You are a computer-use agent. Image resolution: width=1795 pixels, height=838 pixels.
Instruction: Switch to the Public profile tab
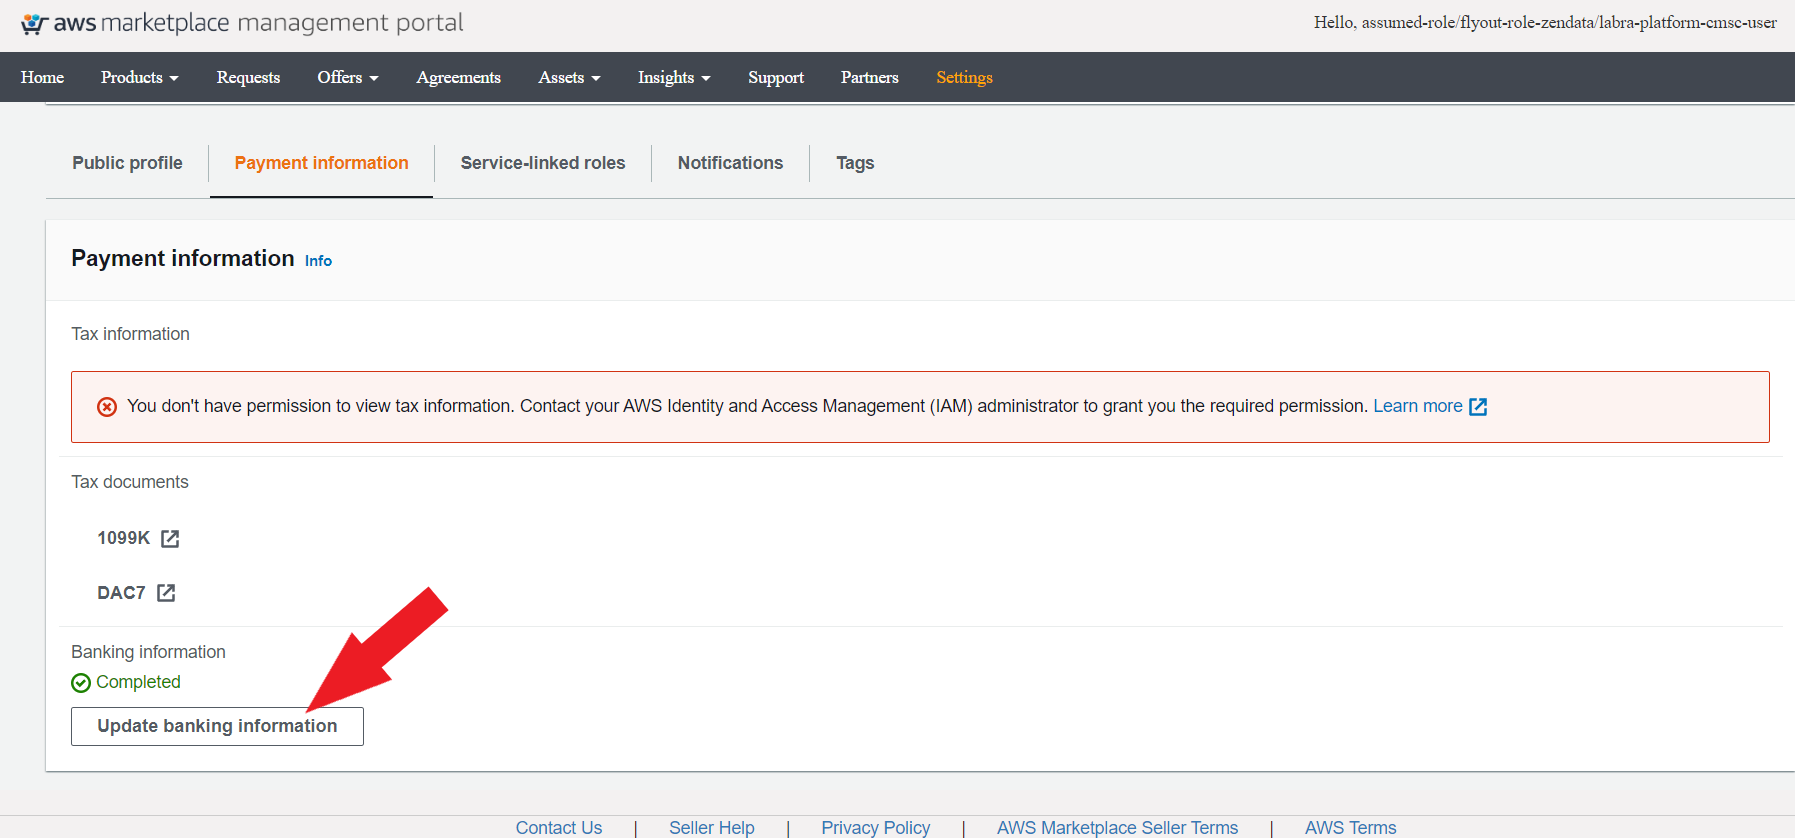pyautogui.click(x=127, y=163)
